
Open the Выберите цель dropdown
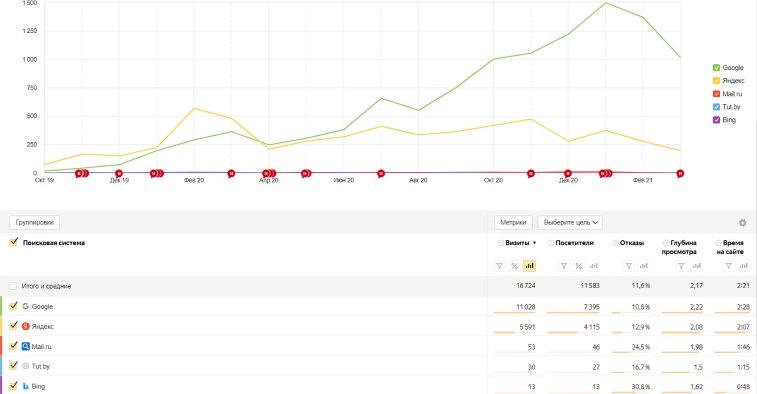pos(570,223)
